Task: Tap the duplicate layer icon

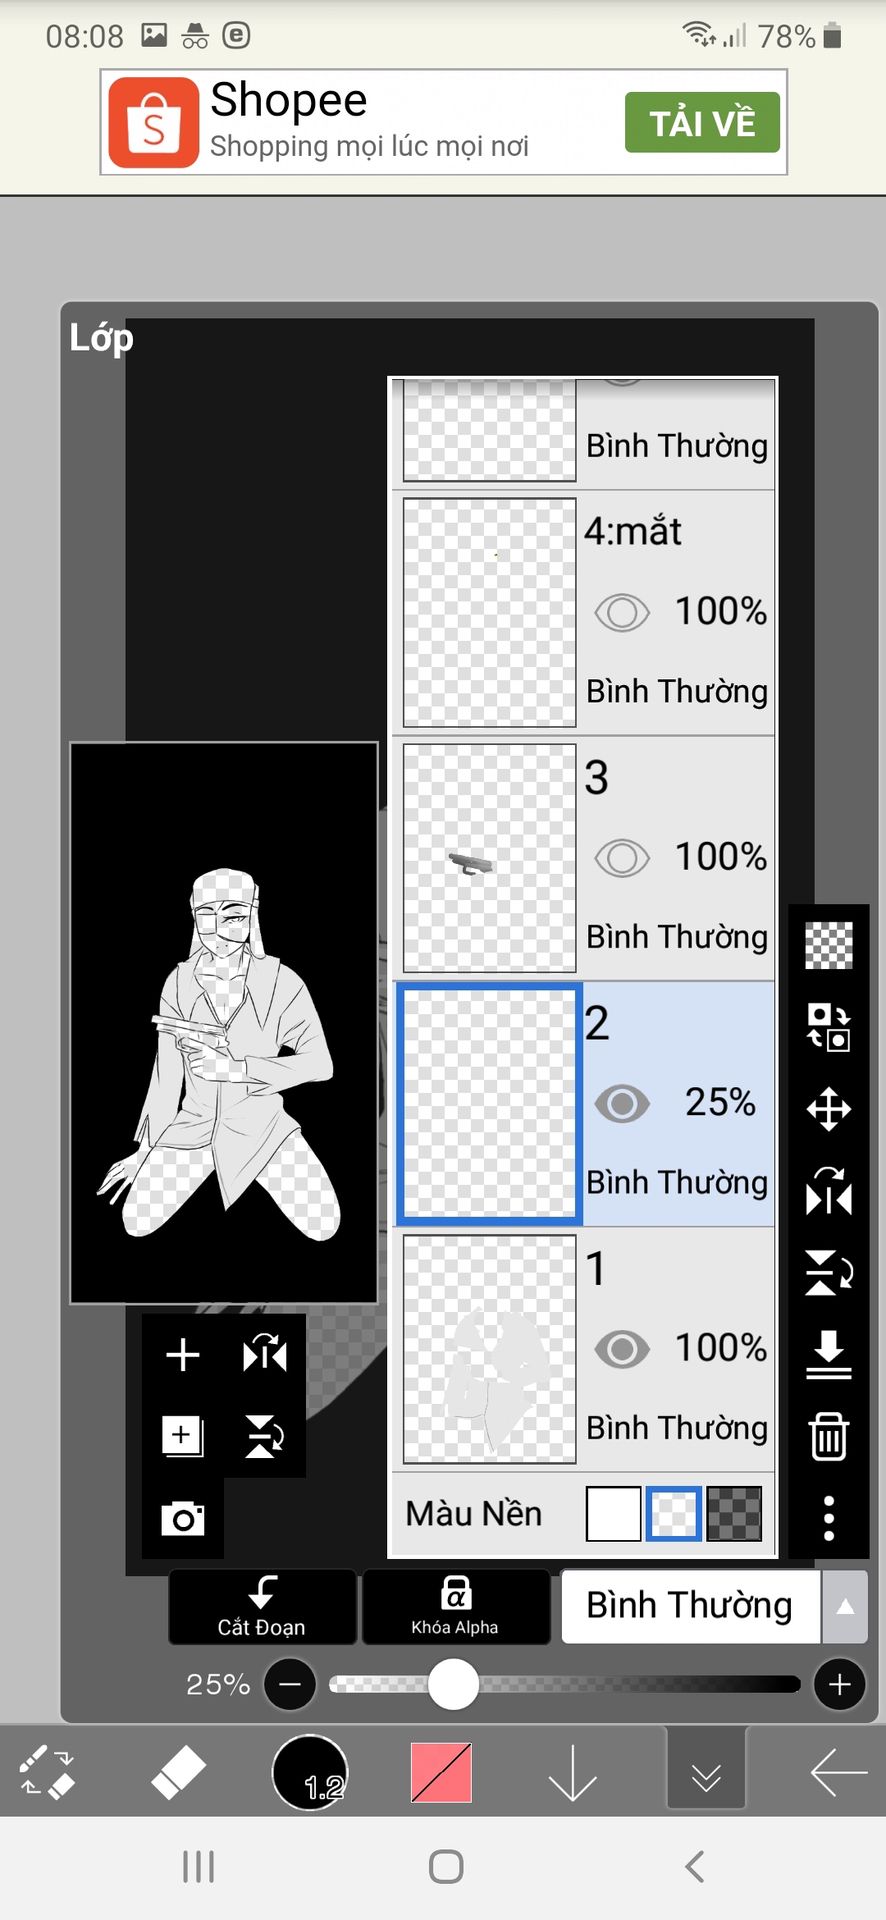Action: pos(182,1436)
